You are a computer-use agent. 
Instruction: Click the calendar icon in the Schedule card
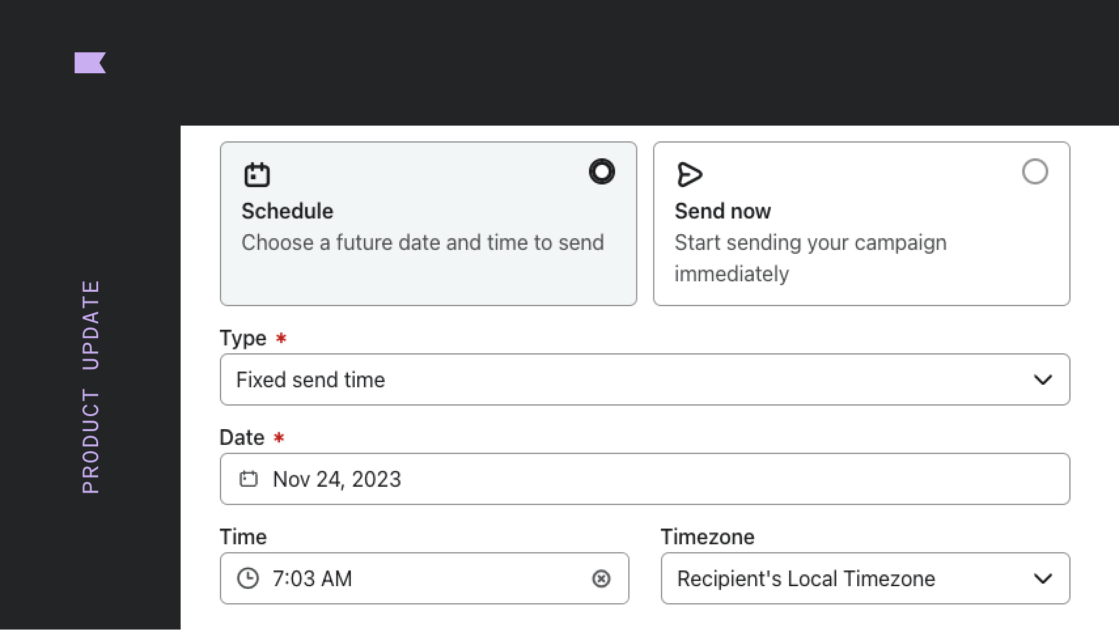259,173
